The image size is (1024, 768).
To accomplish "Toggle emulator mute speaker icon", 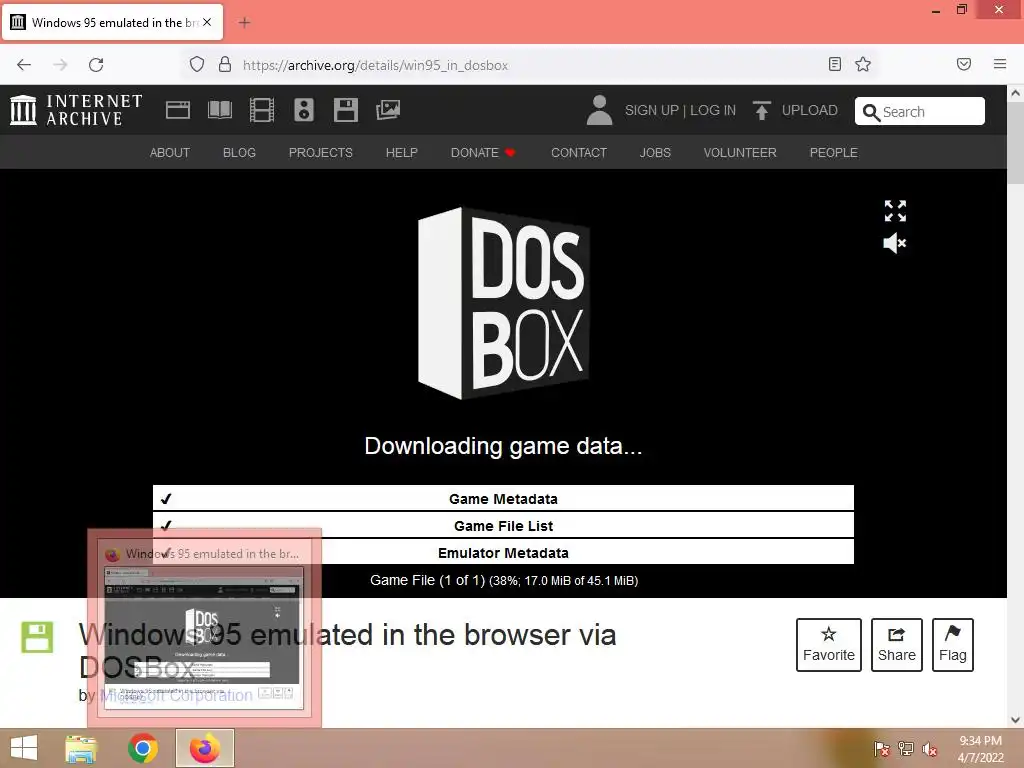I will [895, 243].
